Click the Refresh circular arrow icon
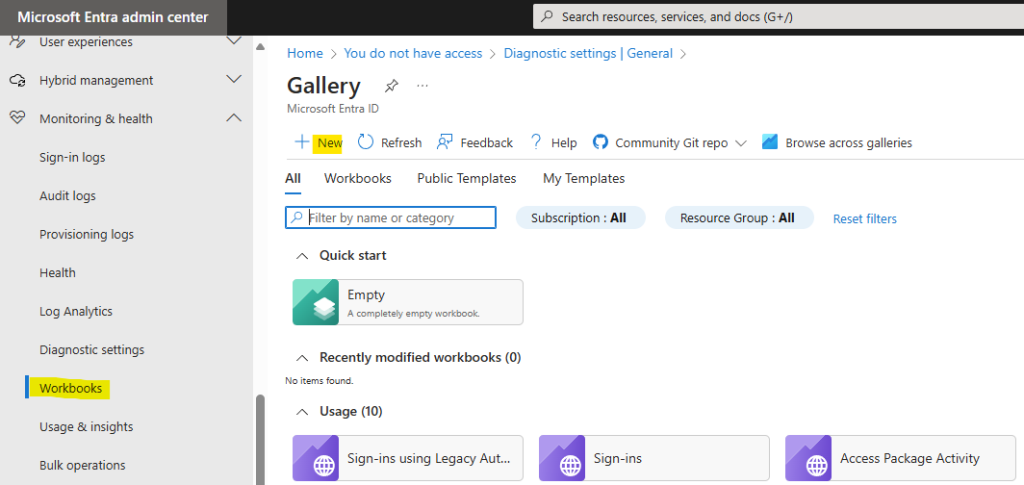This screenshot has width=1024, height=485. coord(366,142)
